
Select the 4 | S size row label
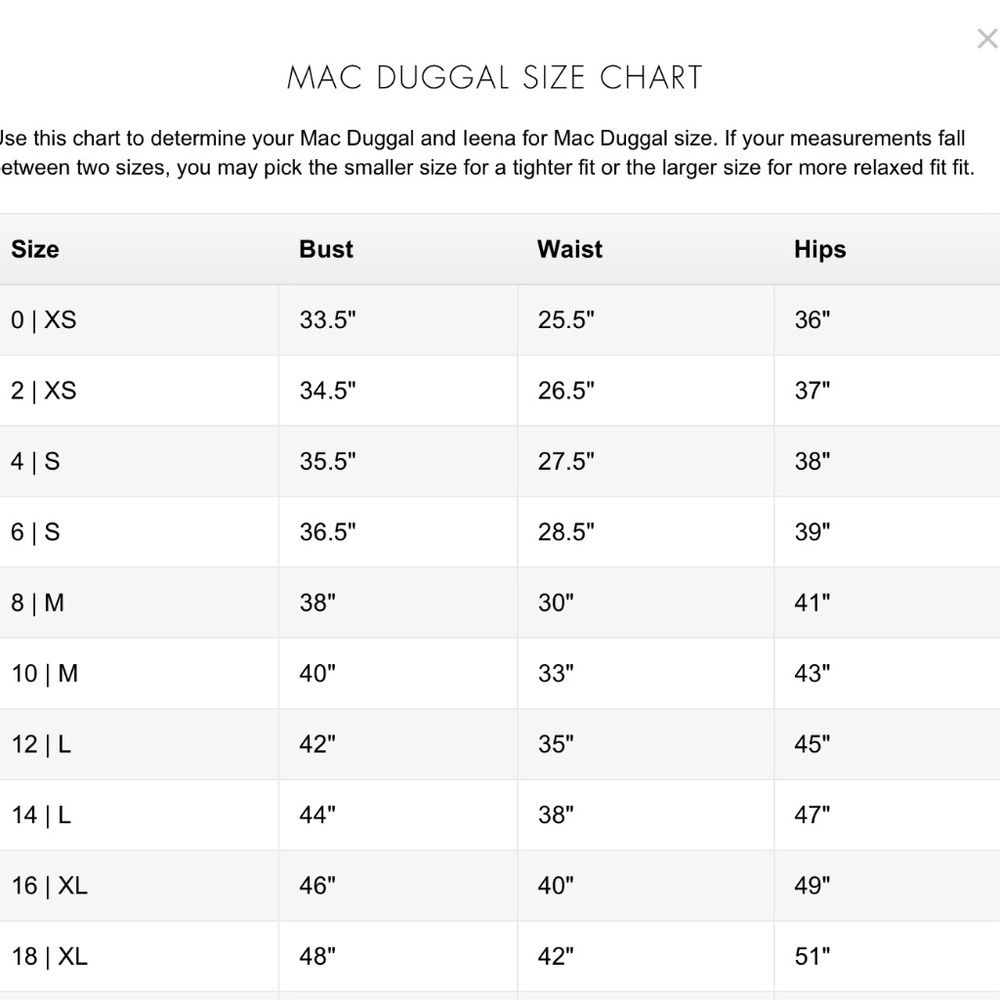35,462
